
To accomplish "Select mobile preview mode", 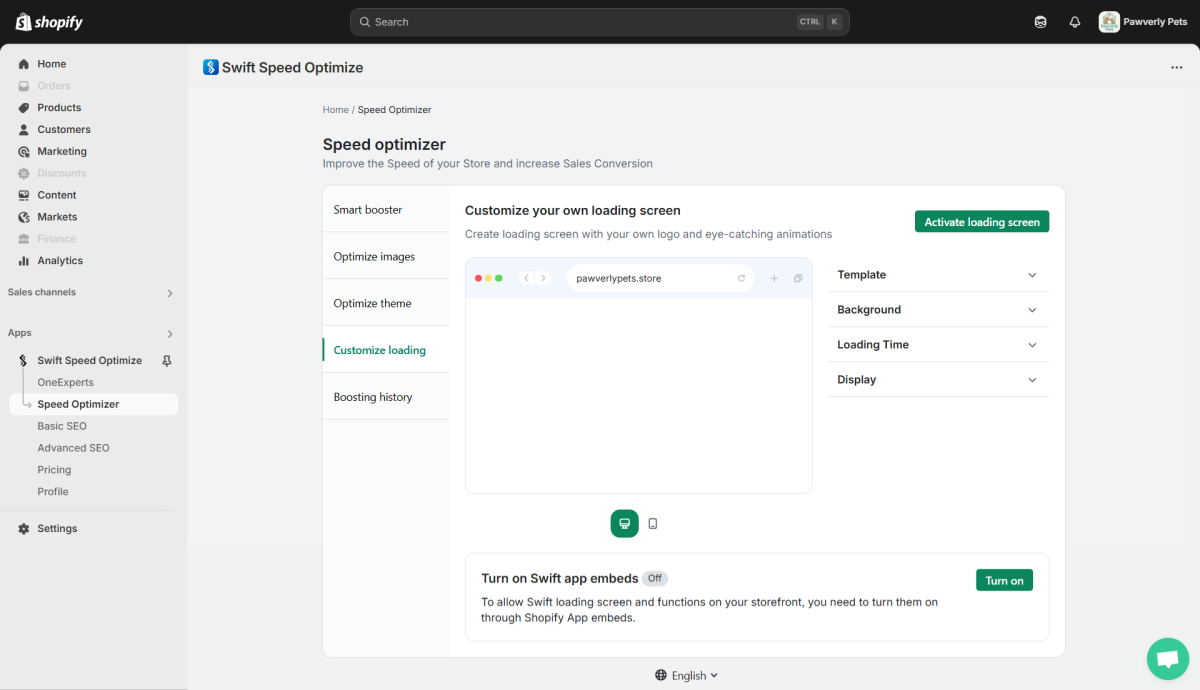I will point(653,523).
